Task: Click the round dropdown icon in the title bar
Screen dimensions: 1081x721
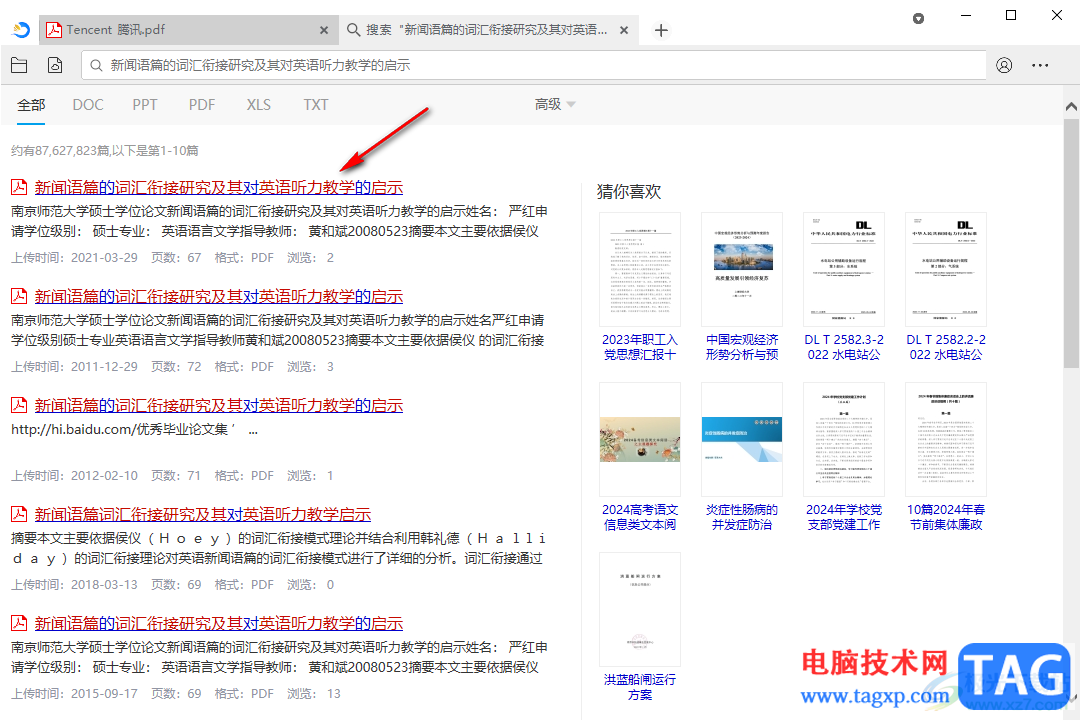Action: coord(918,19)
